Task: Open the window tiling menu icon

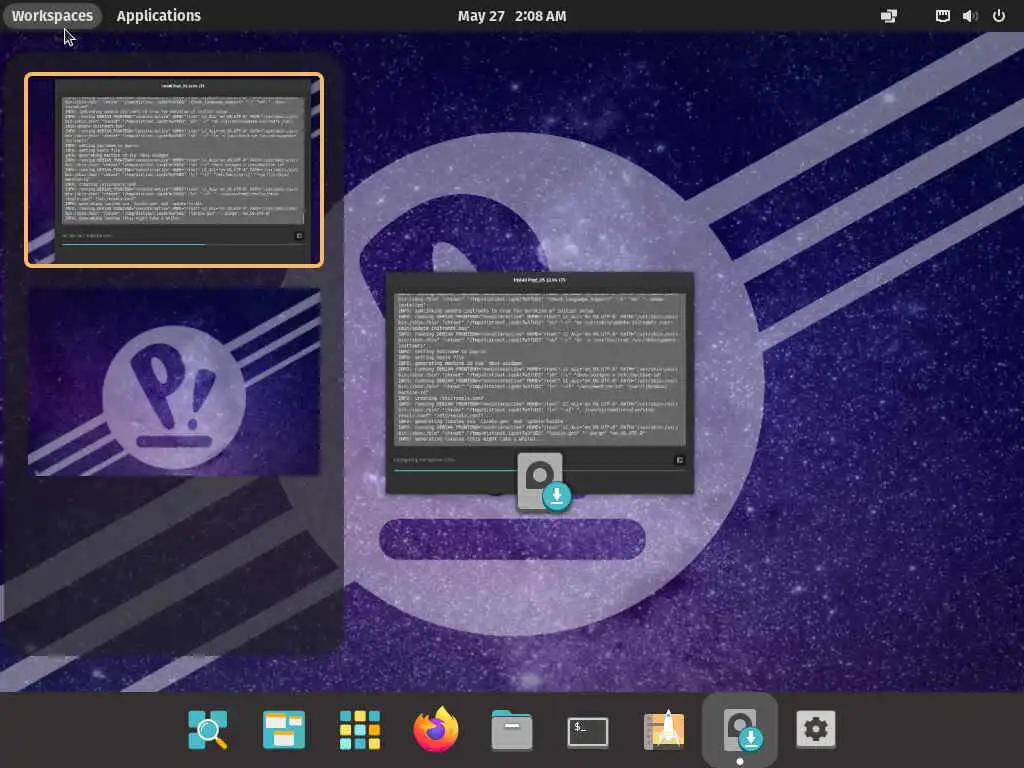Action: click(889, 16)
